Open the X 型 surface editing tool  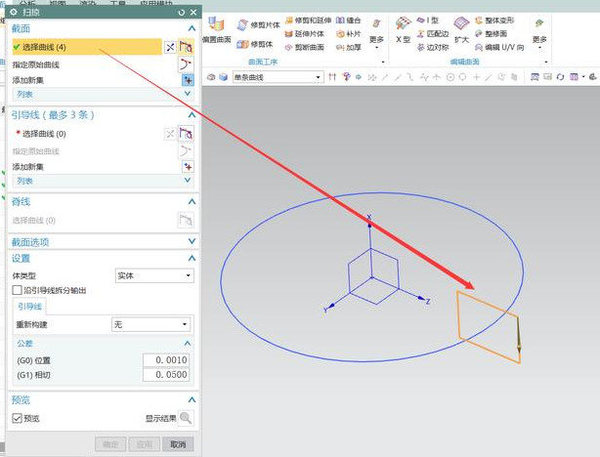(x=403, y=30)
